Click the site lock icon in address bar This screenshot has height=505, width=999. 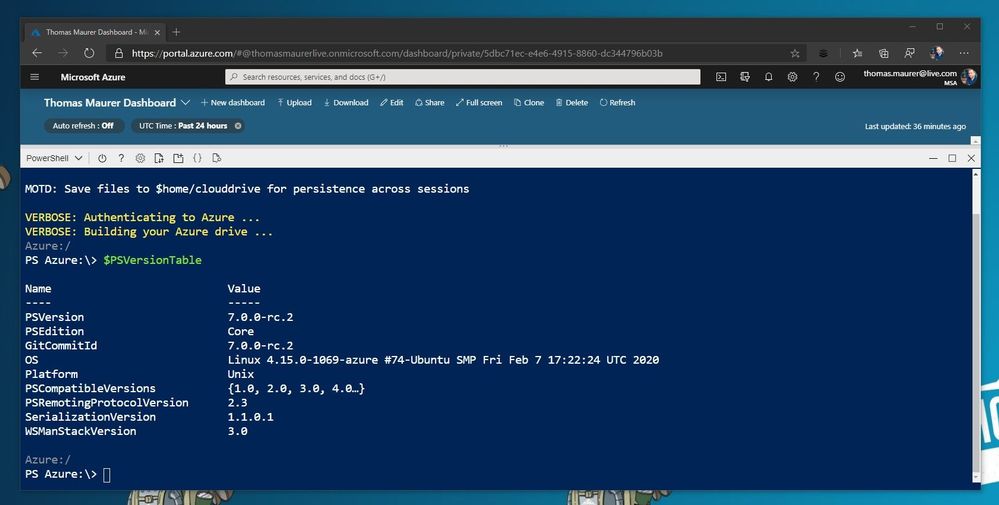point(119,53)
